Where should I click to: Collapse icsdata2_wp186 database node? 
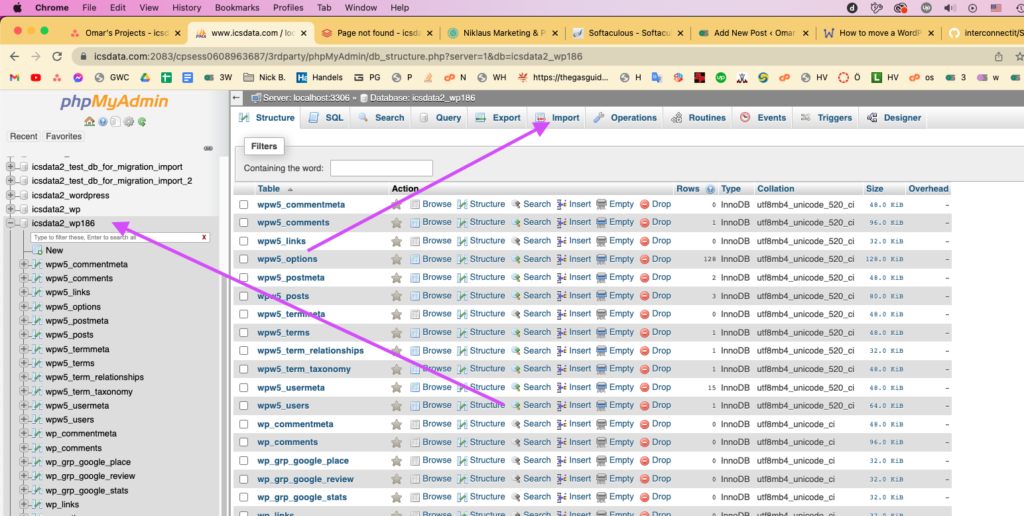point(10,223)
